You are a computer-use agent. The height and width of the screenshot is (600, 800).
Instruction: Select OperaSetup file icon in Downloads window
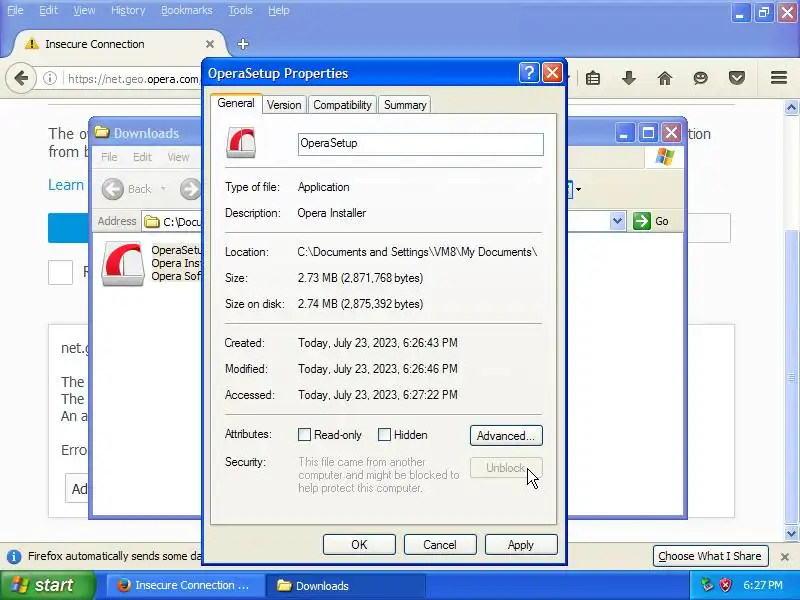pos(122,263)
